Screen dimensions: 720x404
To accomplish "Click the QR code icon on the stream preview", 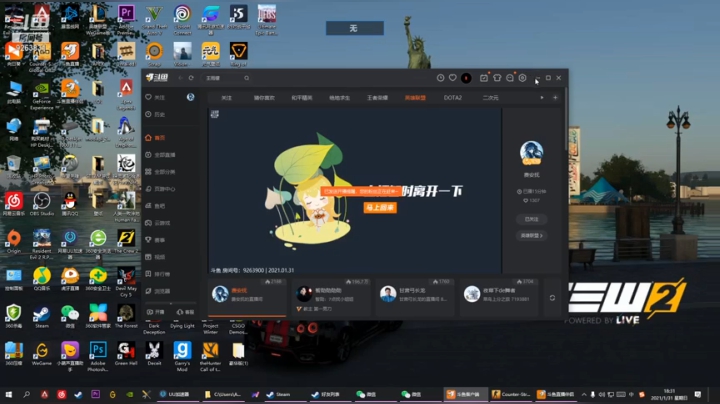I will (x=214, y=114).
